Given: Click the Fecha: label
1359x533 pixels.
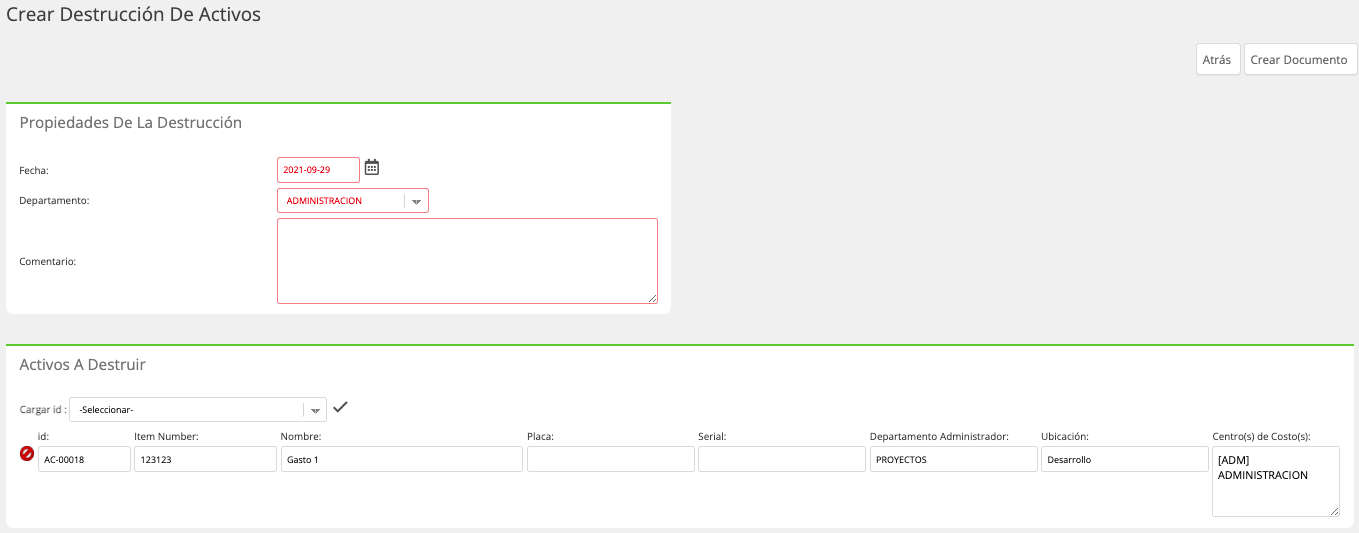Looking at the screenshot, I should pyautogui.click(x=34, y=171).
